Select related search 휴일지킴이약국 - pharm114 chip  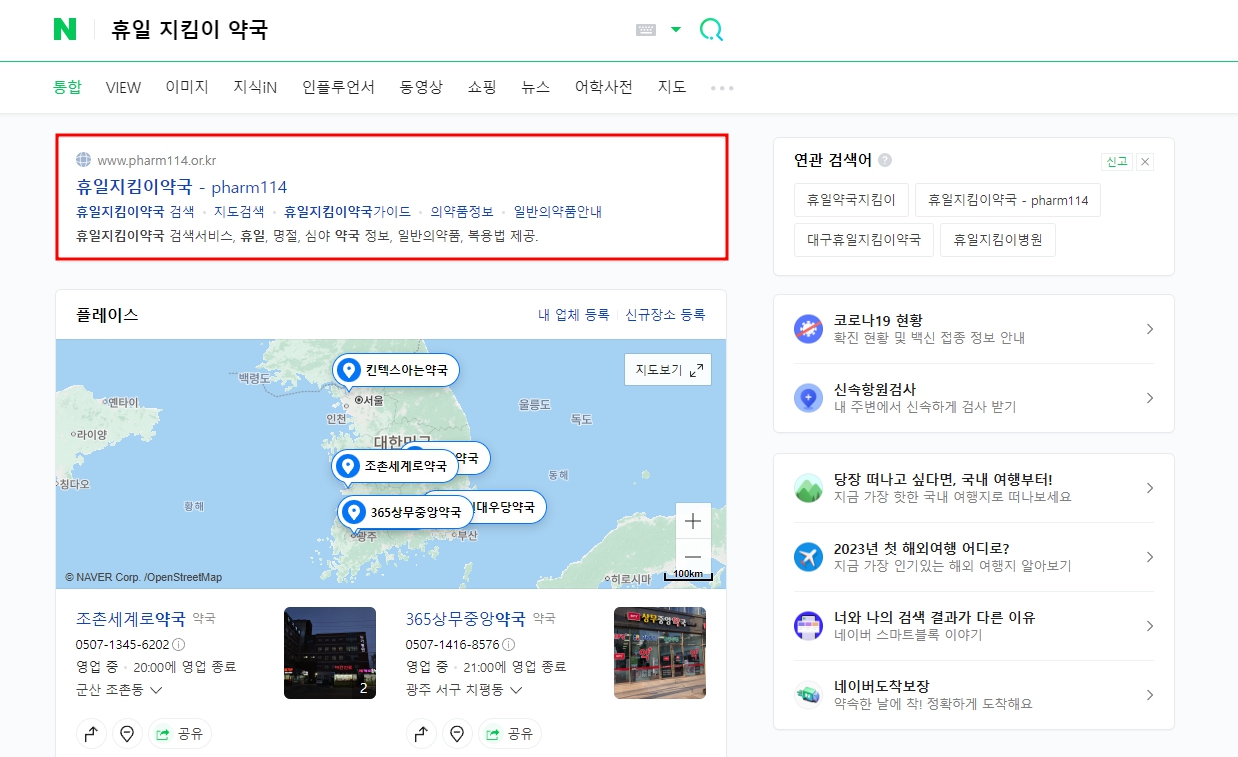[1008, 200]
